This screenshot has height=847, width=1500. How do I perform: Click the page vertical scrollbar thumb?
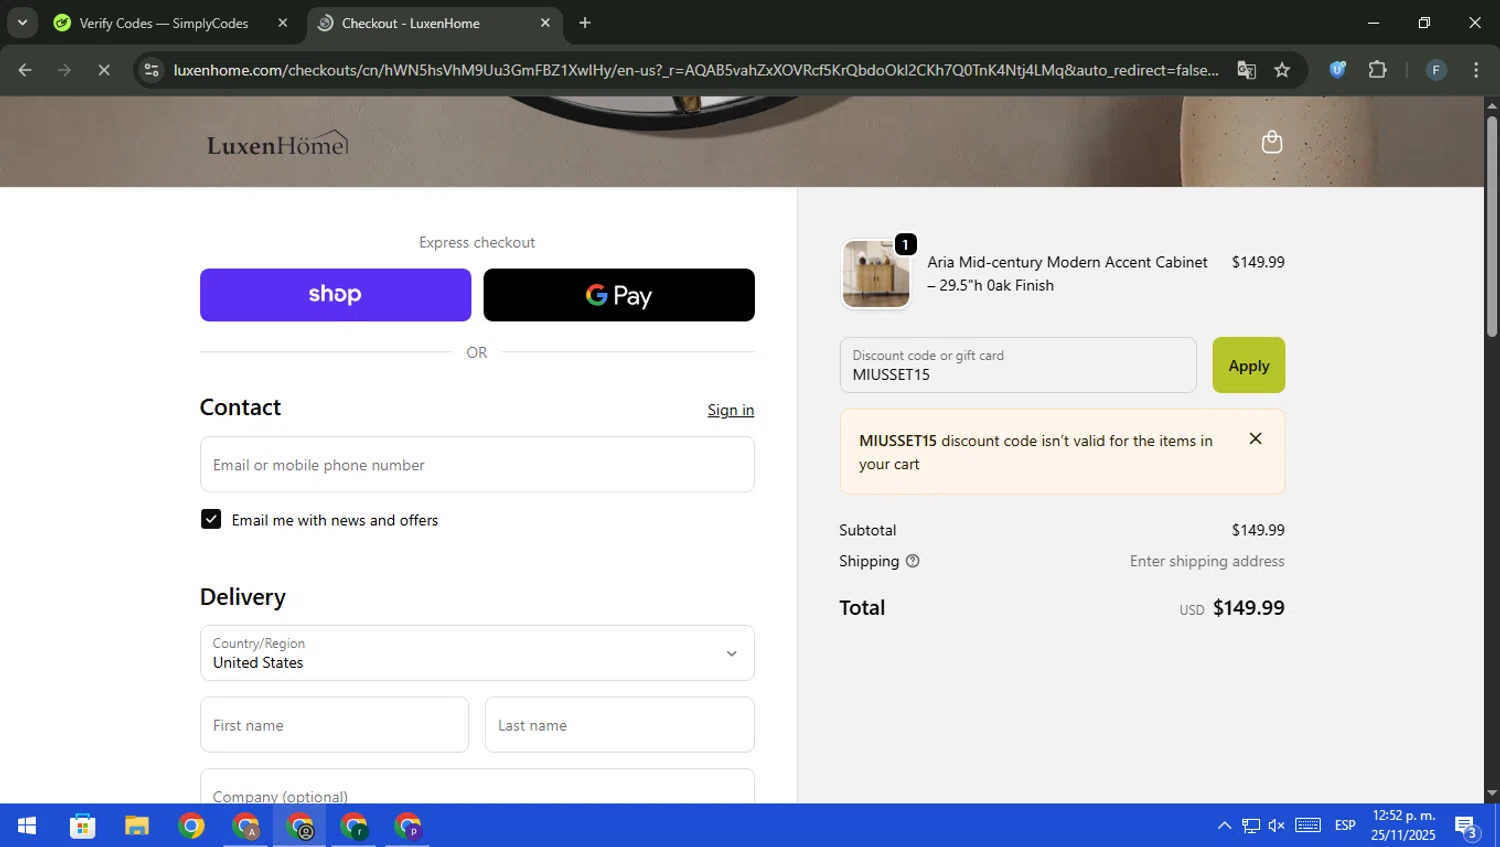pyautogui.click(x=1492, y=227)
